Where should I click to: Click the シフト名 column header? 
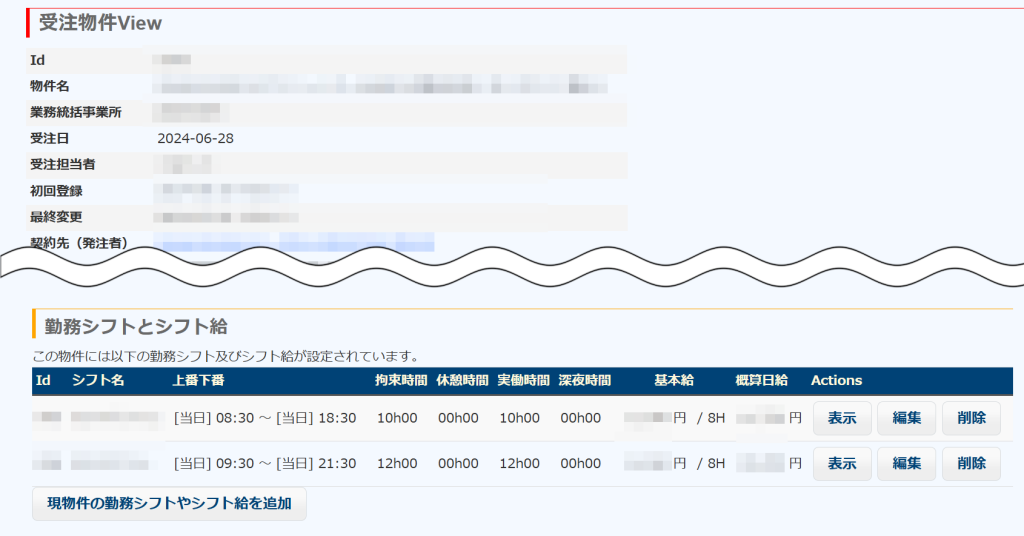[98, 381]
